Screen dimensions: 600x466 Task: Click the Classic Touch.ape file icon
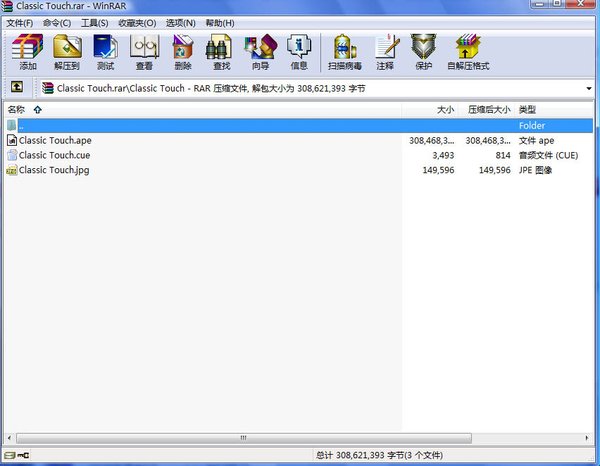pos(12,140)
